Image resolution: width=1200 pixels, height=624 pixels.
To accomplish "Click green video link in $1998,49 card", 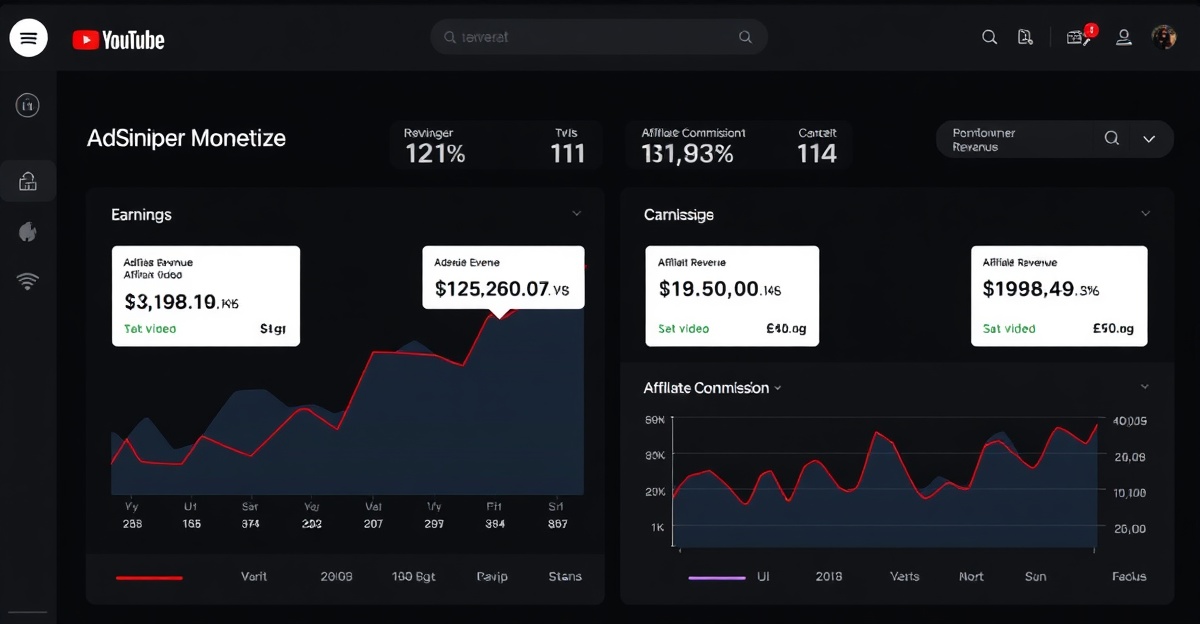I will point(1009,329).
